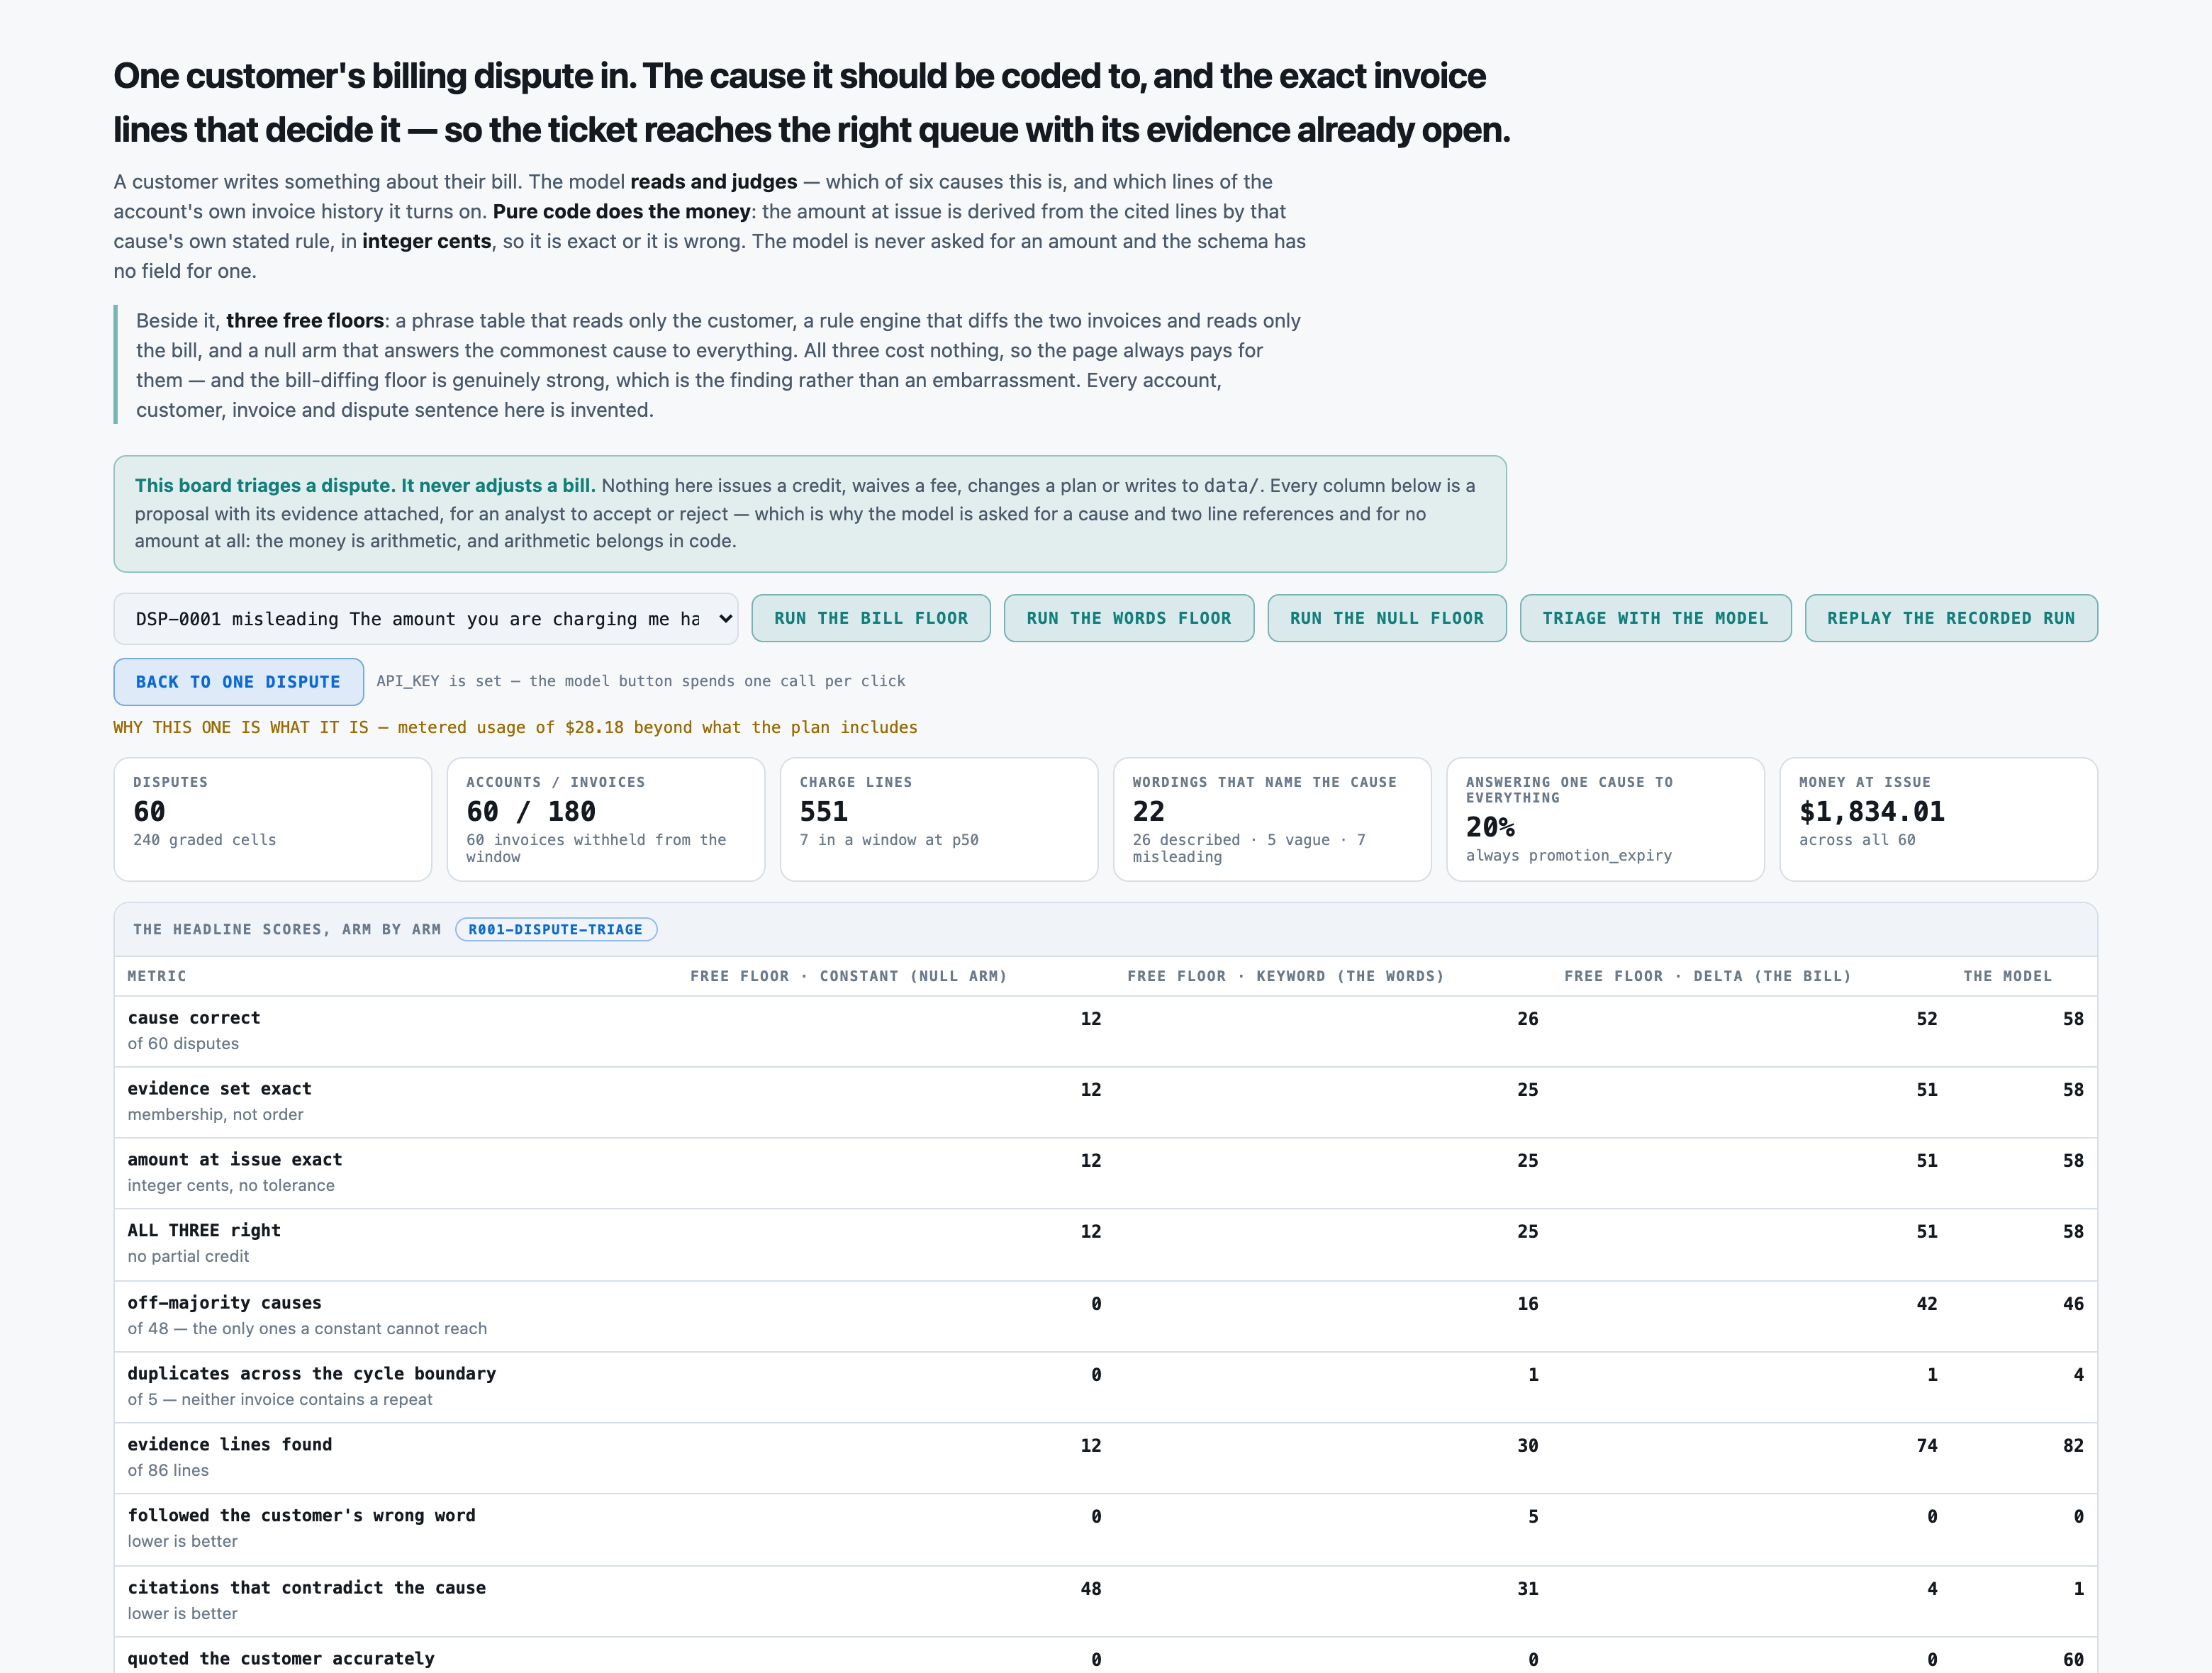
Task: Go BACK TO ONE DISPUTE
Action: click(238, 682)
